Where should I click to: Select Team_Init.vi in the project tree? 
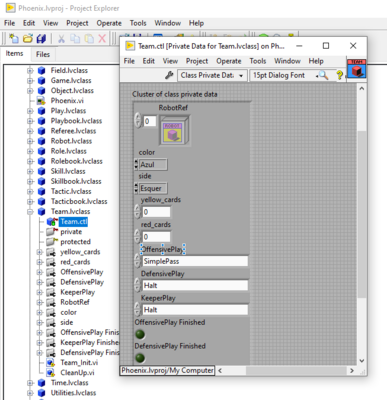(x=79, y=362)
